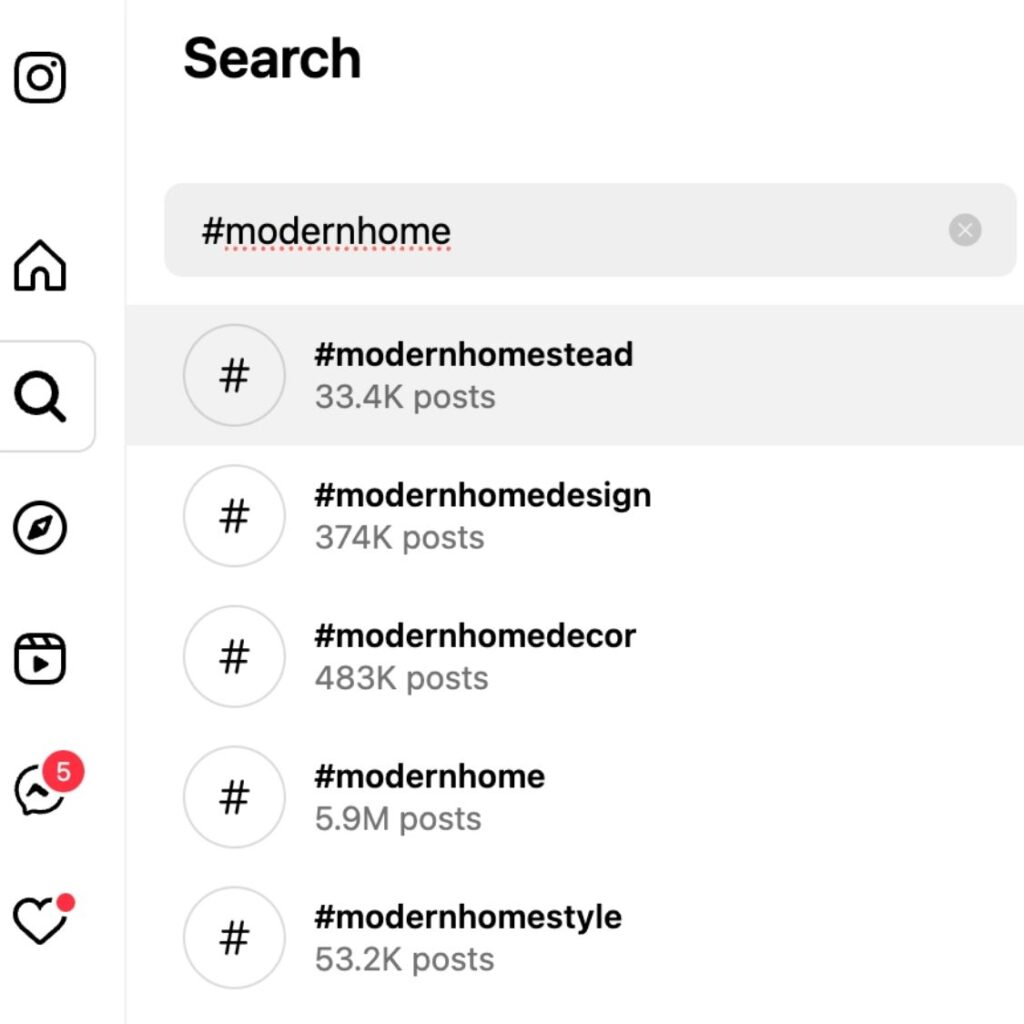The width and height of the screenshot is (1024, 1024).
Task: Click hash icon beside #modernhomestyle
Action: pos(234,938)
